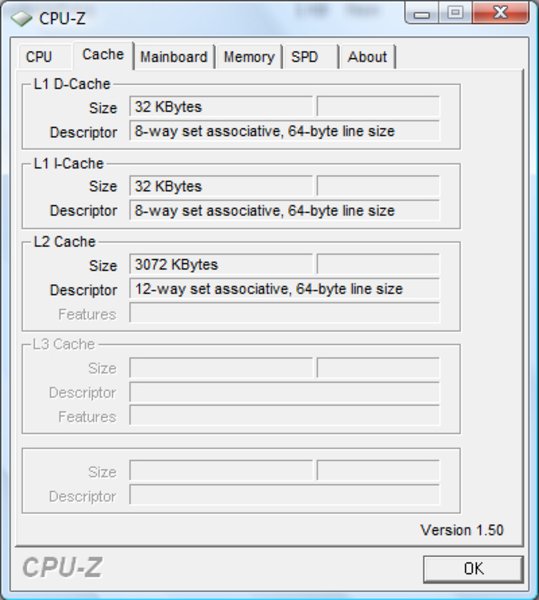
Task: Select the Cache tab
Action: (x=103, y=55)
